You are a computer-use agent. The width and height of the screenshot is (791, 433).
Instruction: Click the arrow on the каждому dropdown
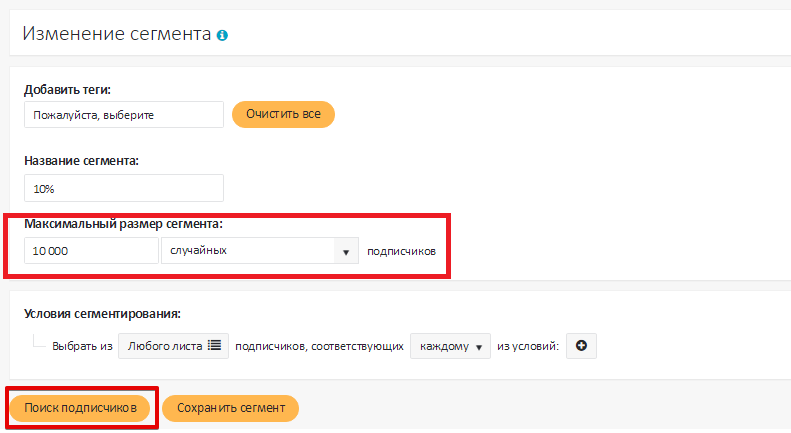pos(479,347)
